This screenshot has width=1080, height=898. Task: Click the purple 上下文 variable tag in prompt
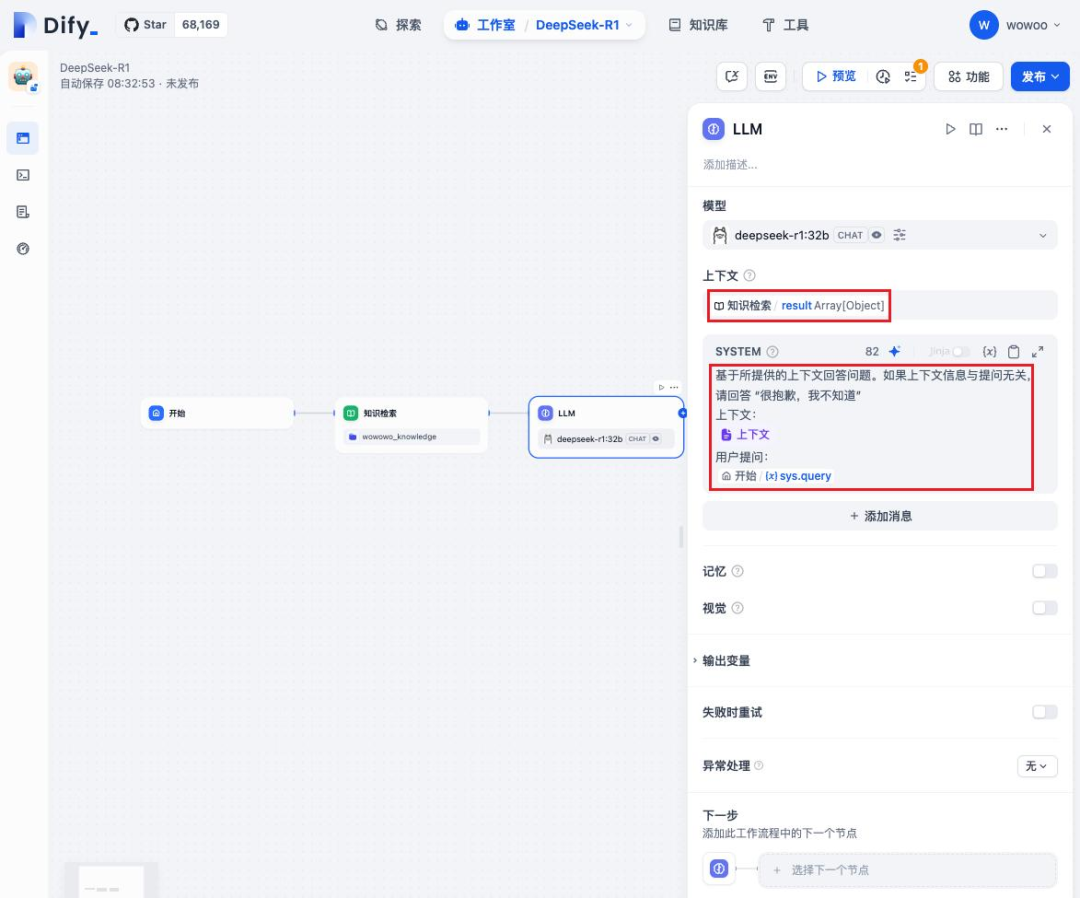(745, 435)
